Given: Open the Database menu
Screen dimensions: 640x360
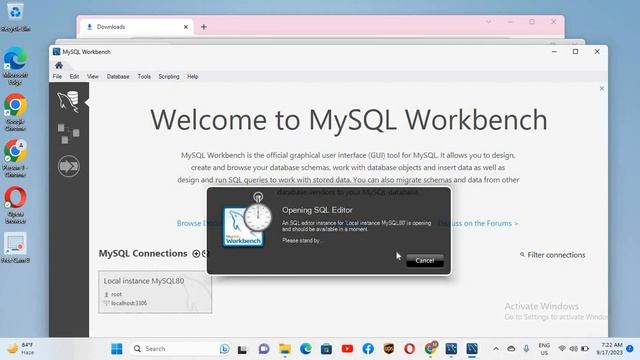Looking at the screenshot, I should [118, 76].
